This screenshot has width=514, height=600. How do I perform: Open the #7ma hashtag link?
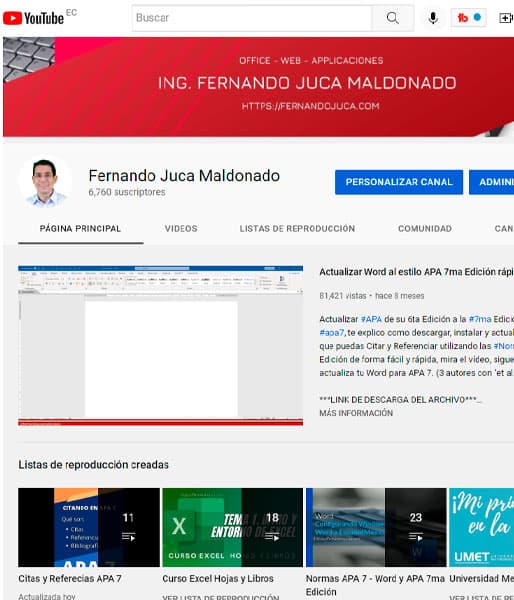tap(480, 319)
